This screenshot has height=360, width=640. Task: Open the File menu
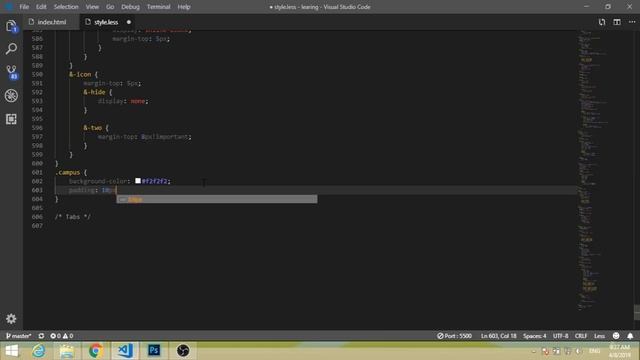[x=24, y=7]
